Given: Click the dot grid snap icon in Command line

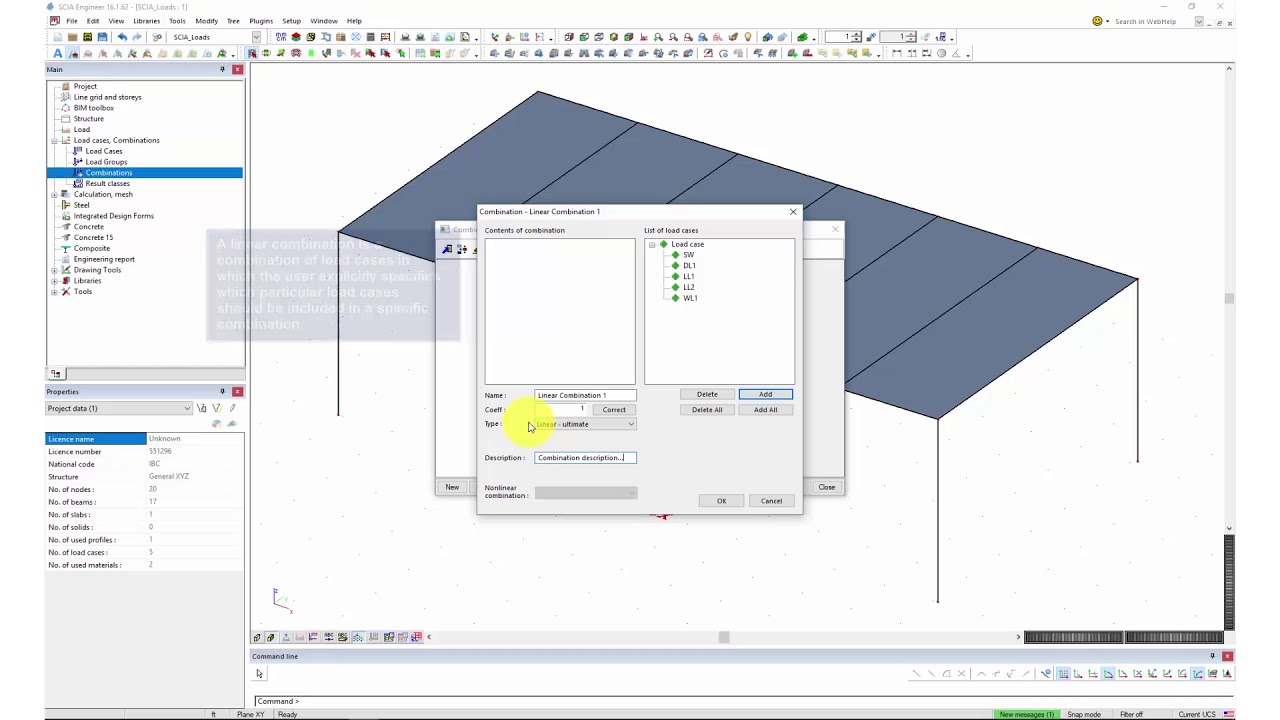Looking at the screenshot, I should pos(1064,674).
